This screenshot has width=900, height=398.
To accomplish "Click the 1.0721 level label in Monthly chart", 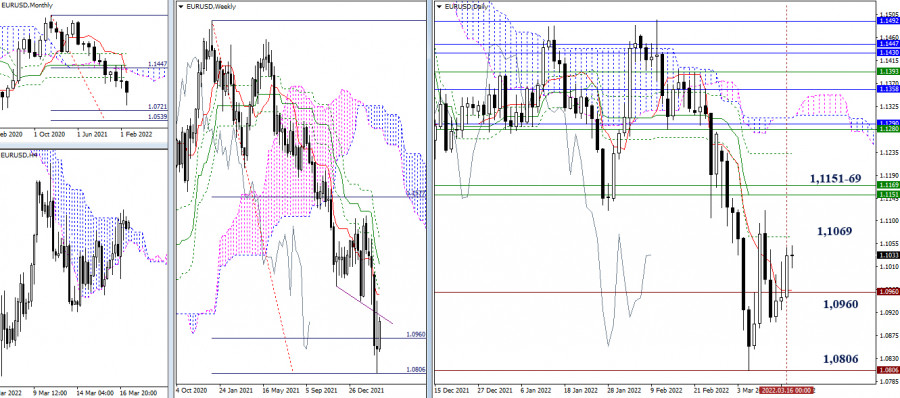I will [157, 107].
